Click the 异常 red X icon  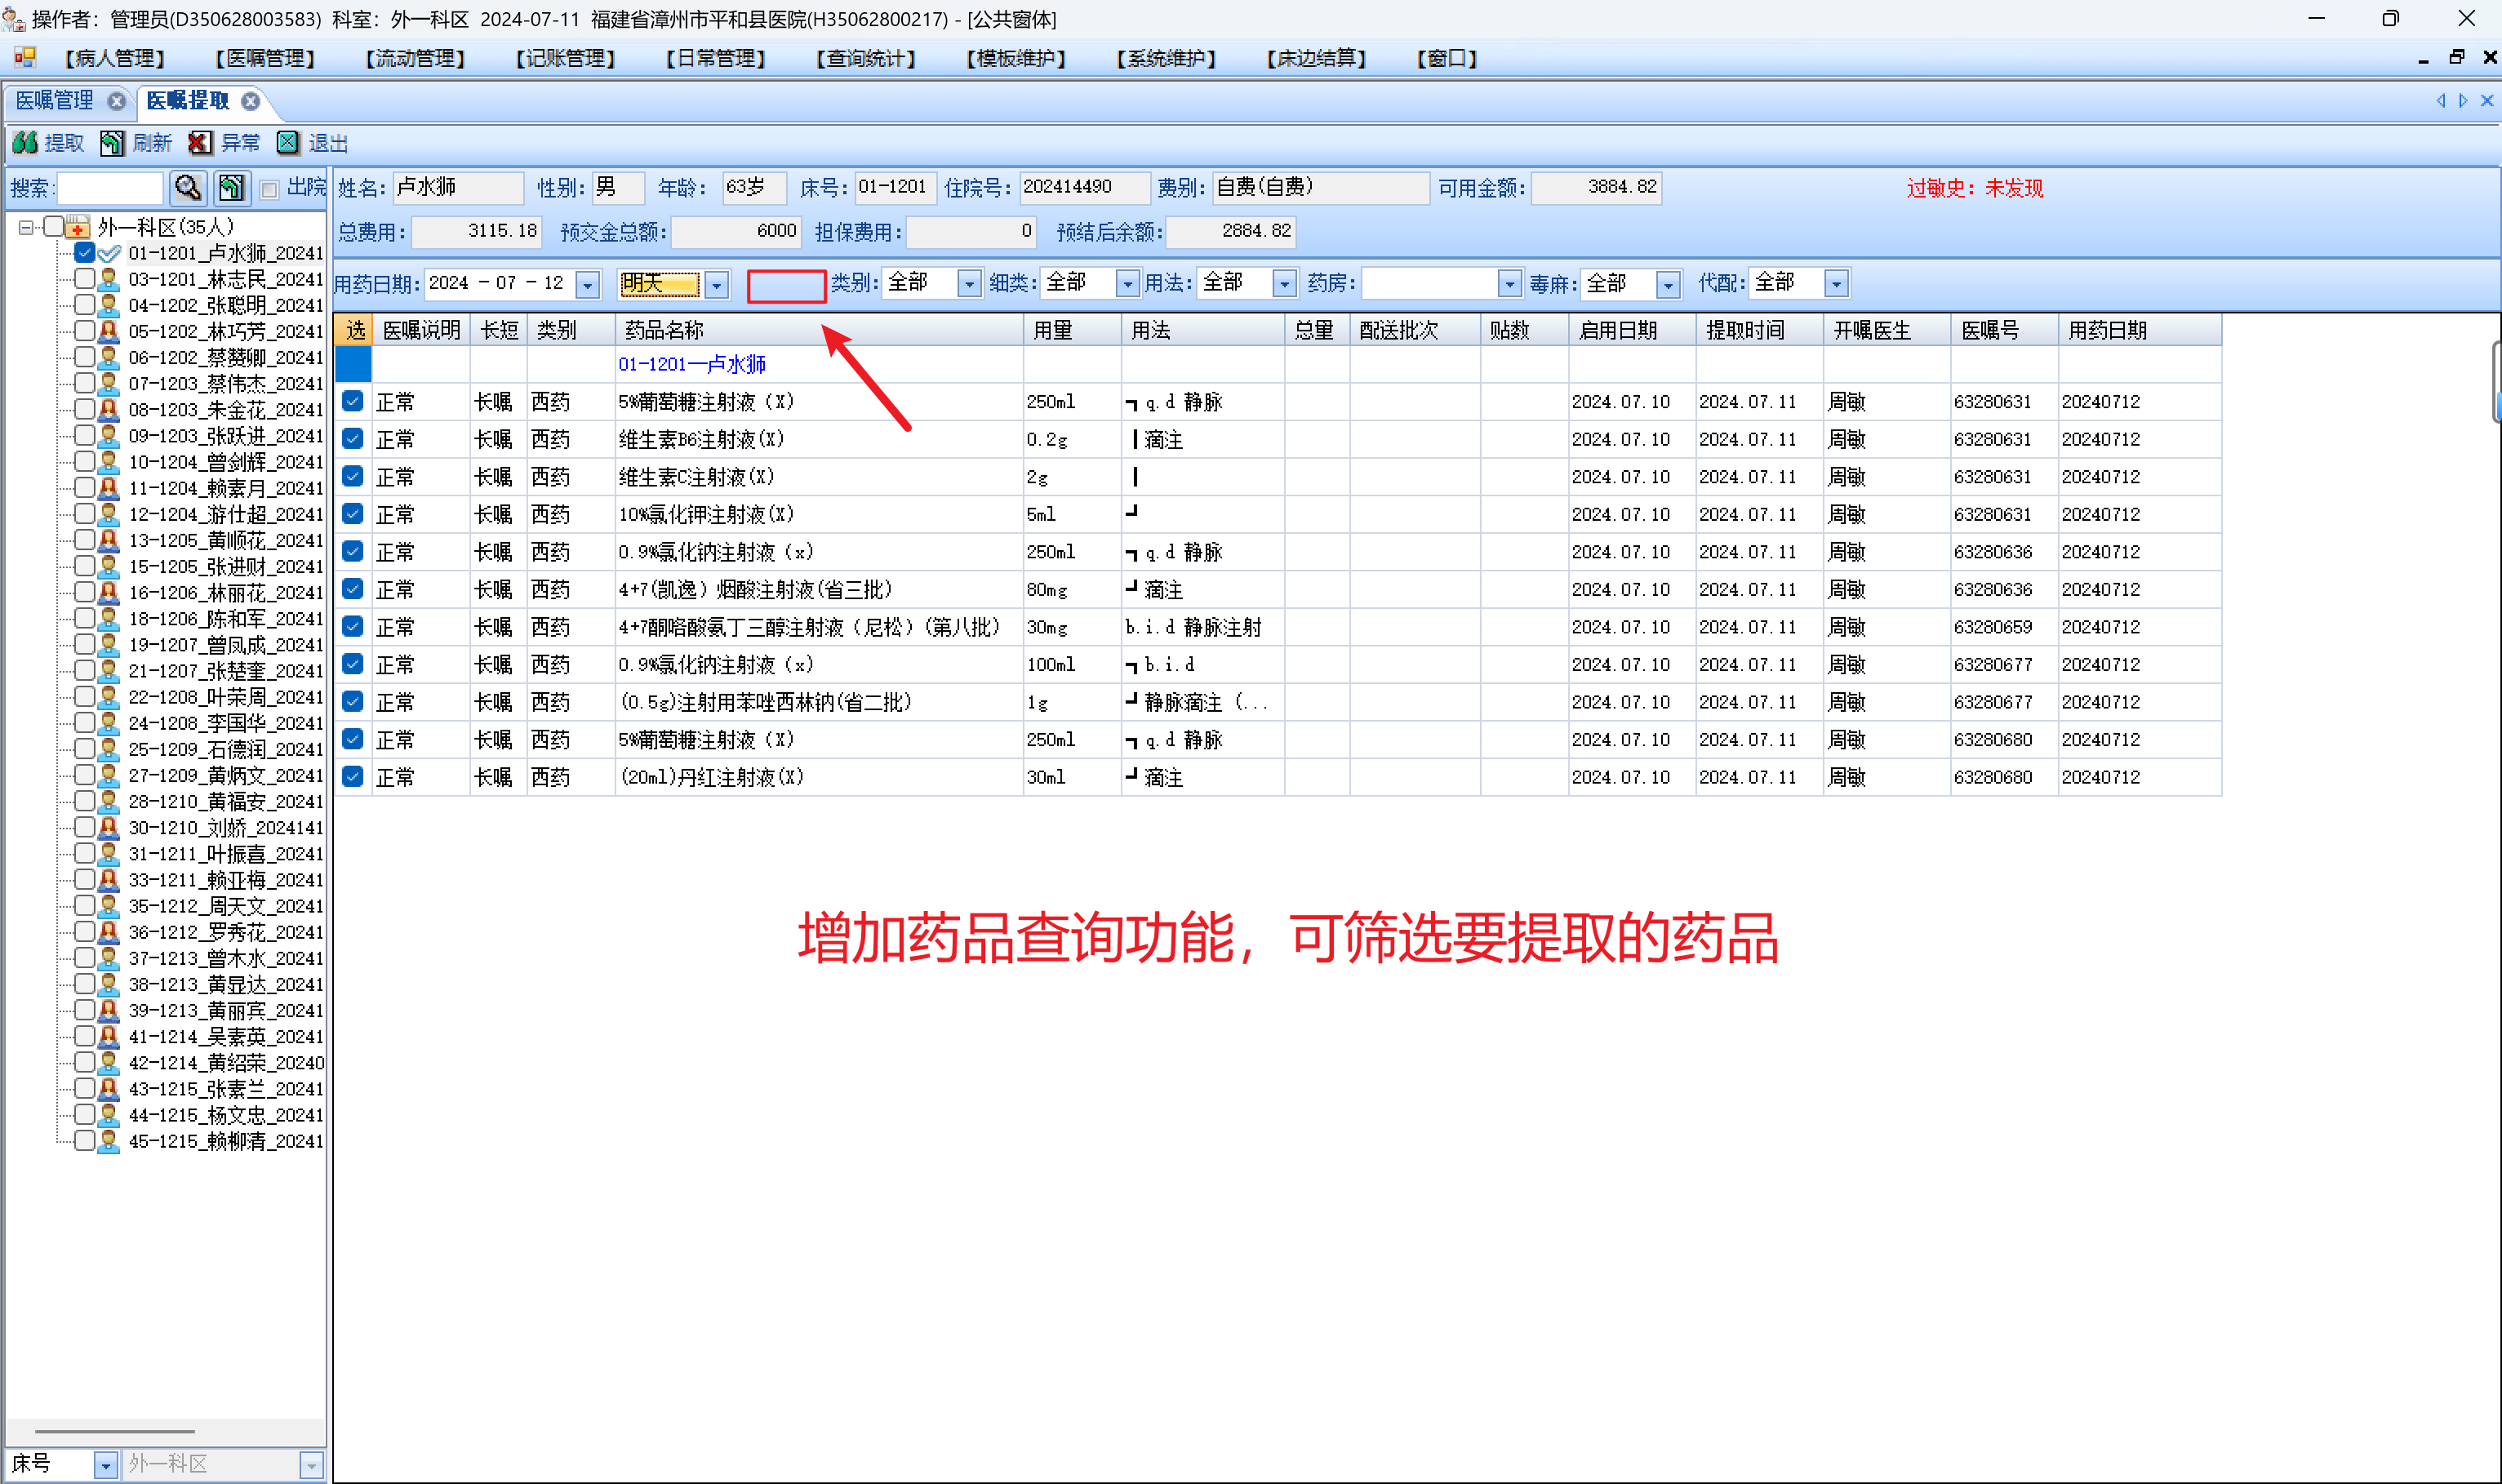click(x=200, y=143)
